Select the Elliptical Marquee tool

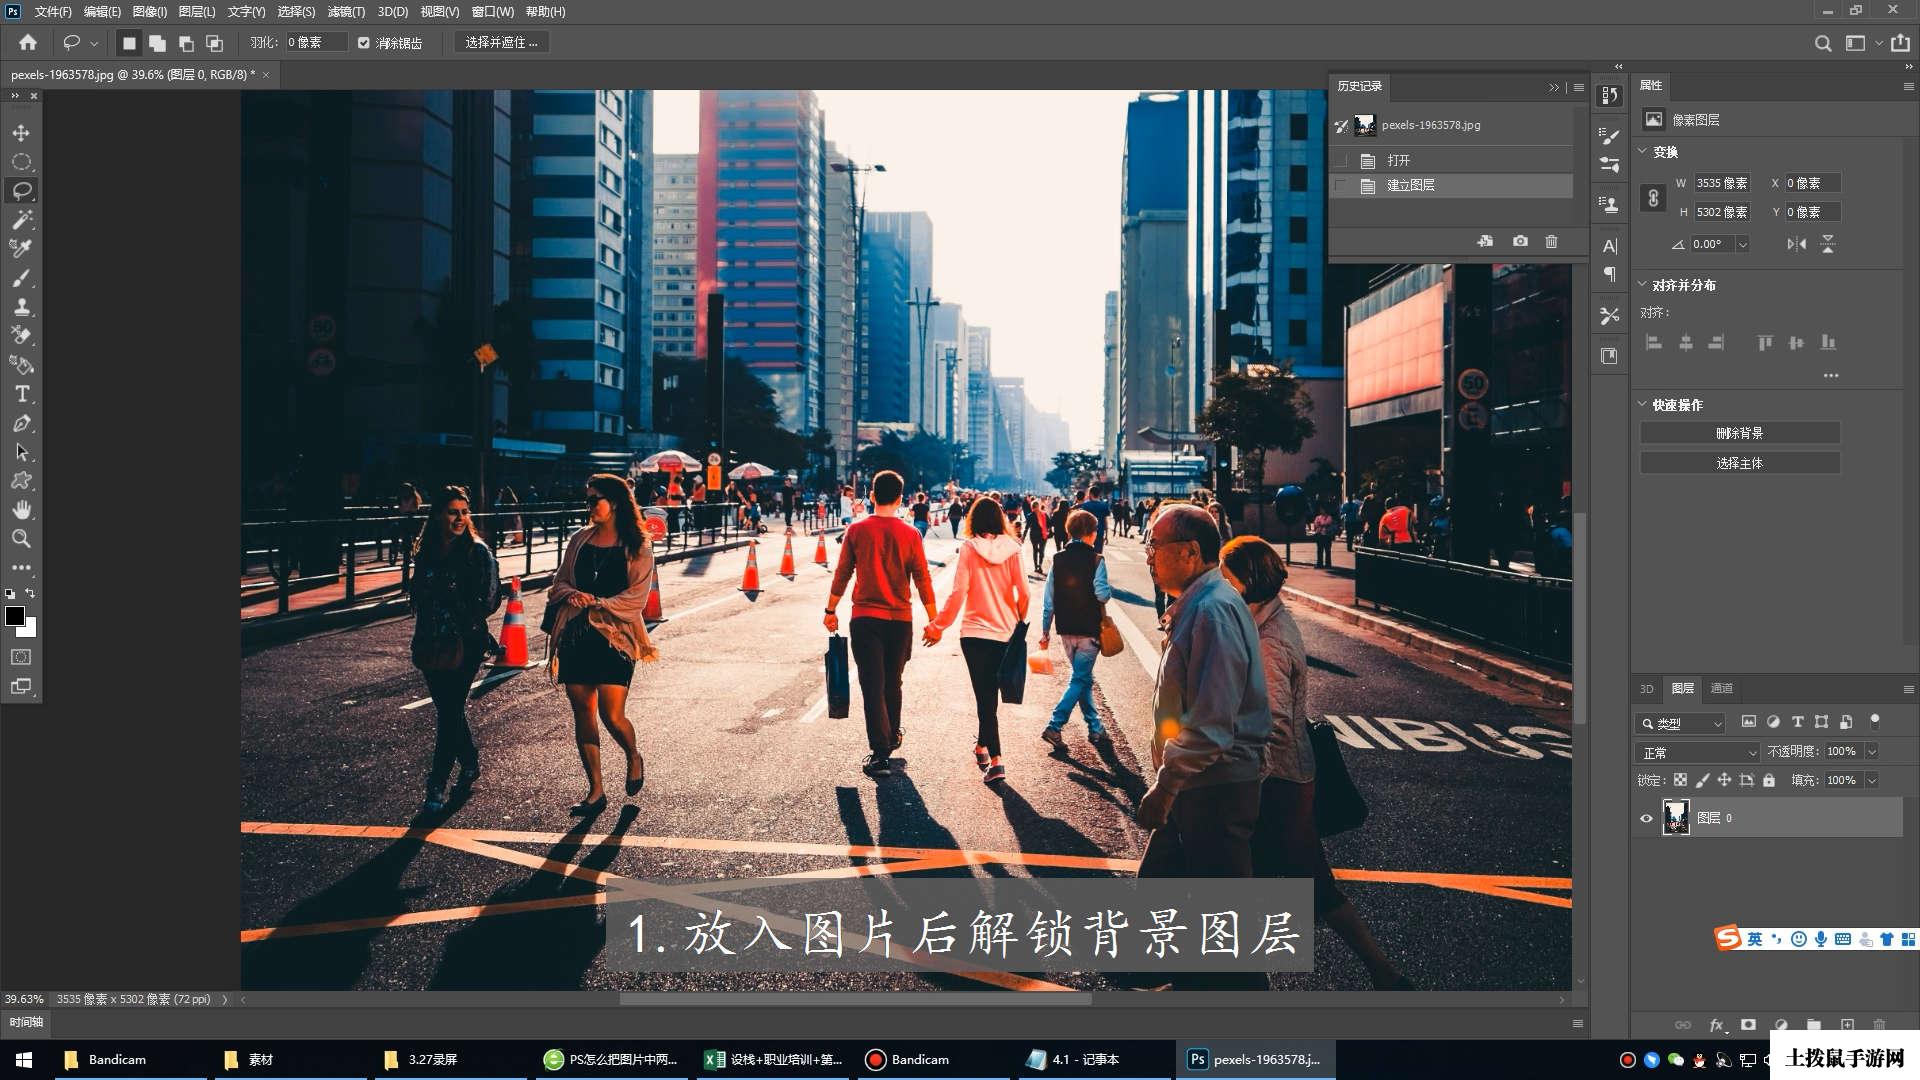(x=21, y=162)
